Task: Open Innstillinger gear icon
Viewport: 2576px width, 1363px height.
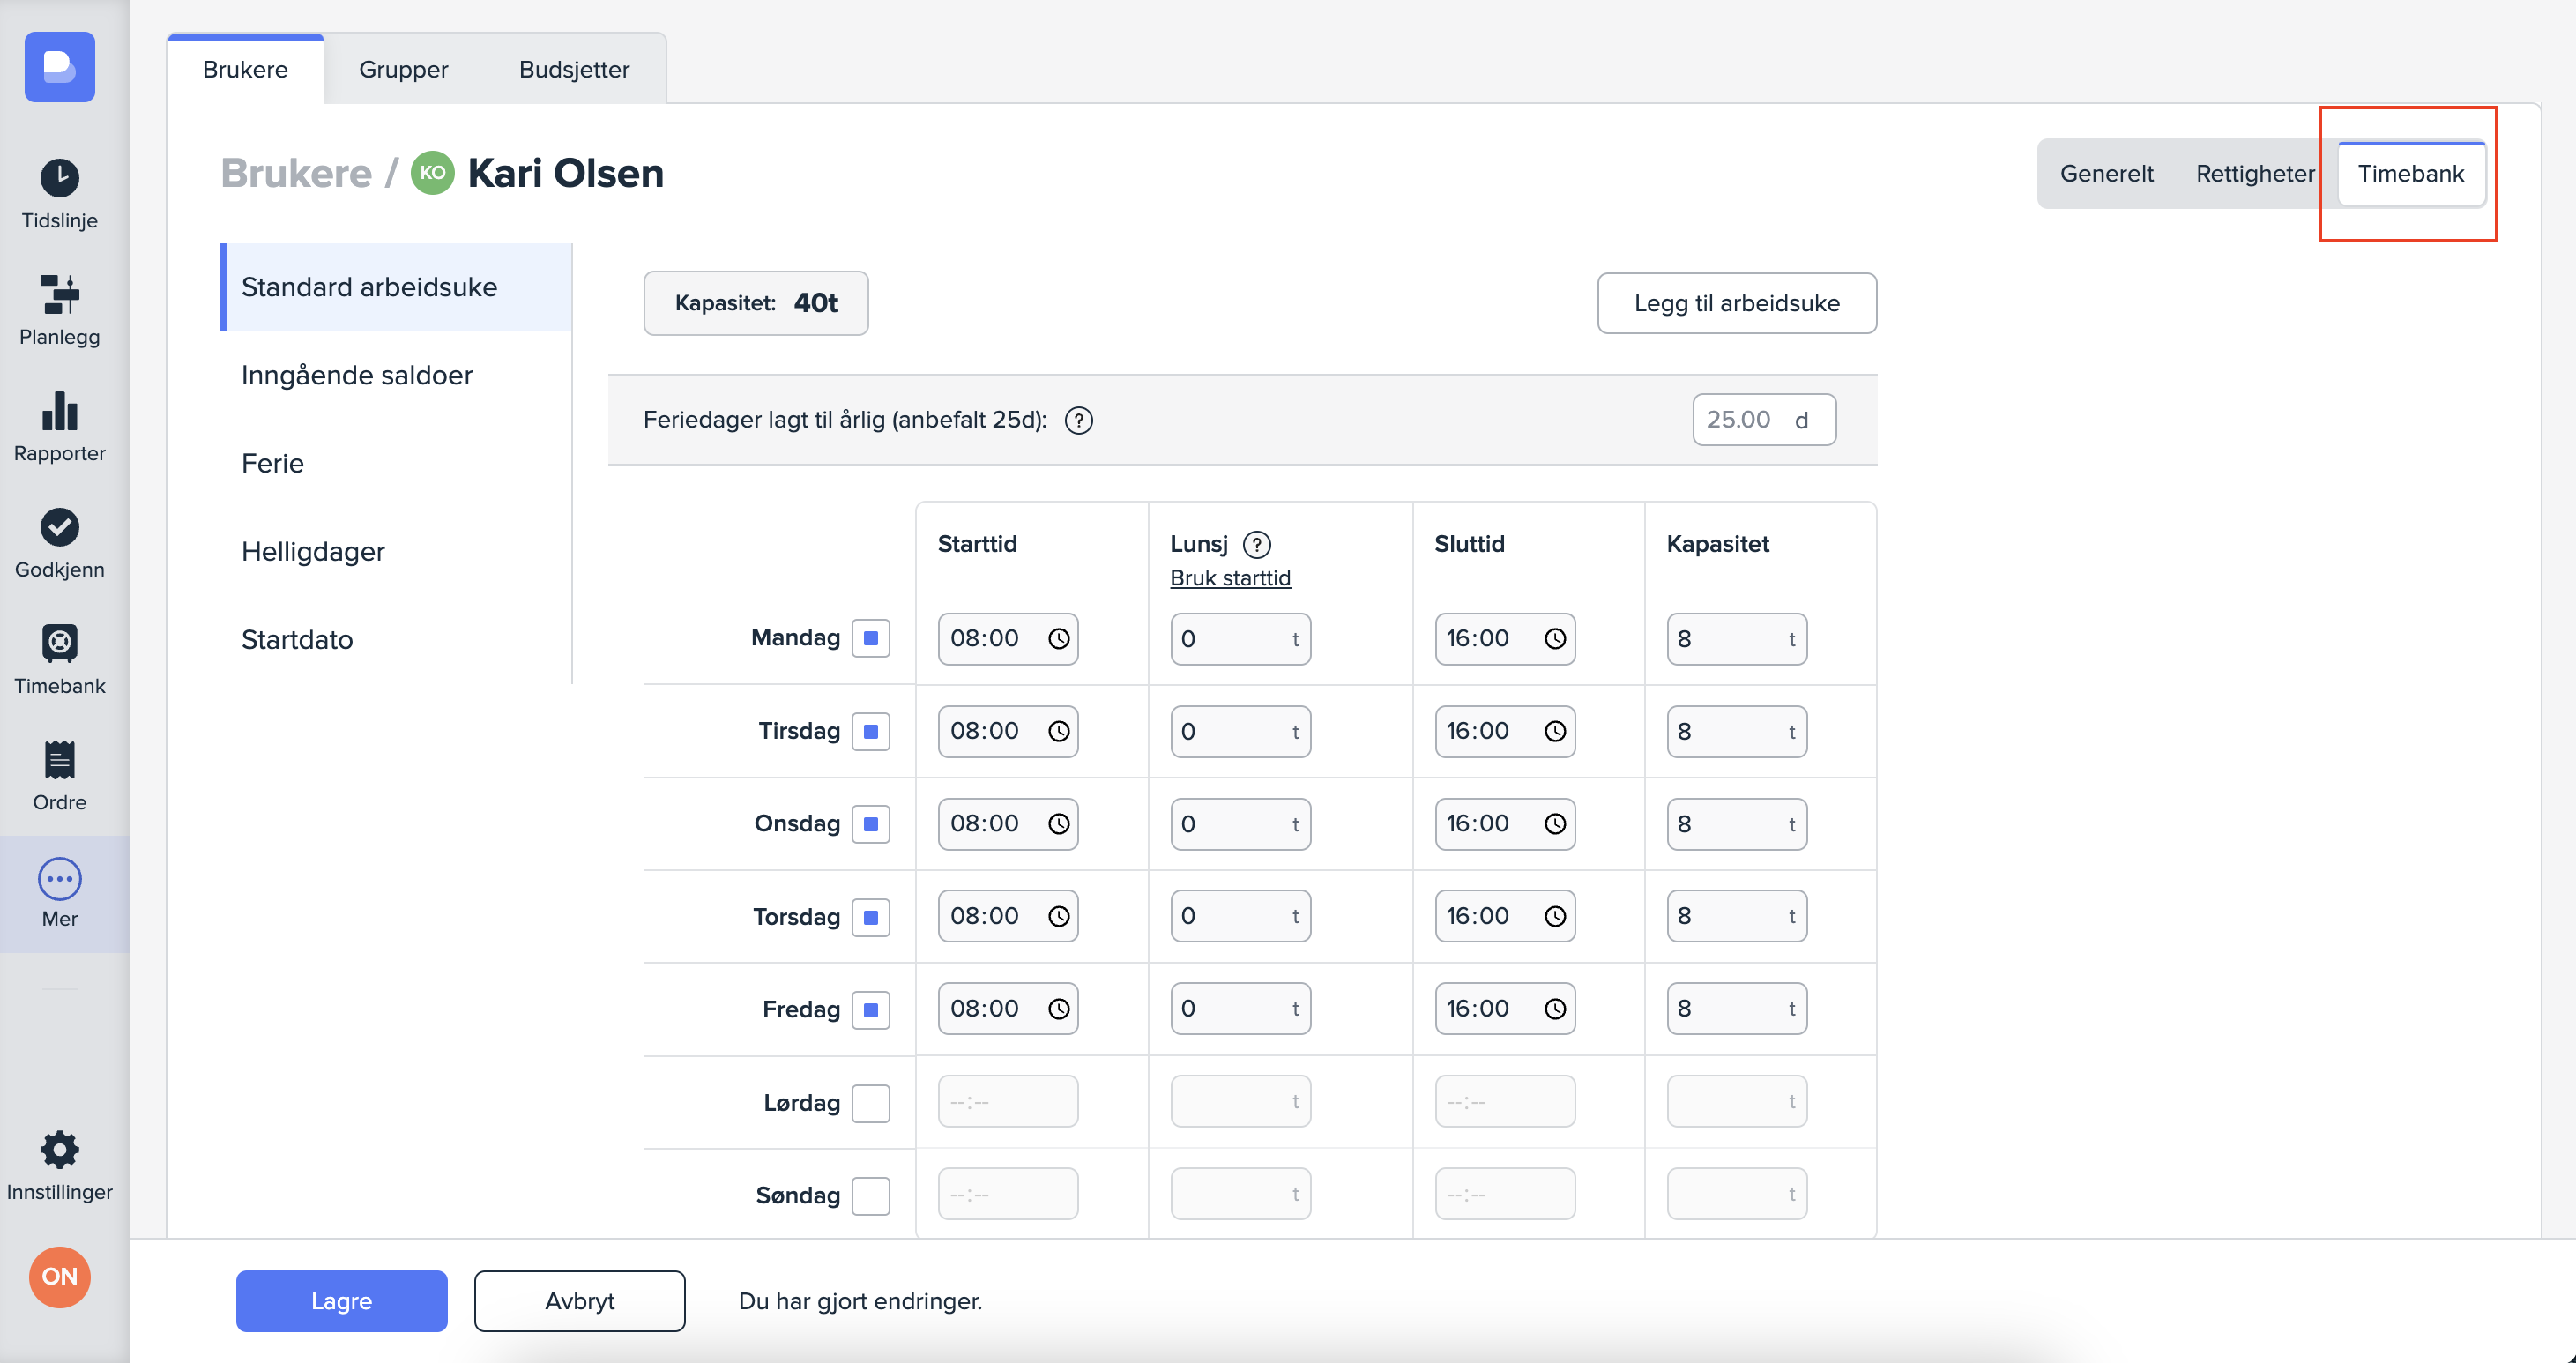Action: click(x=59, y=1150)
